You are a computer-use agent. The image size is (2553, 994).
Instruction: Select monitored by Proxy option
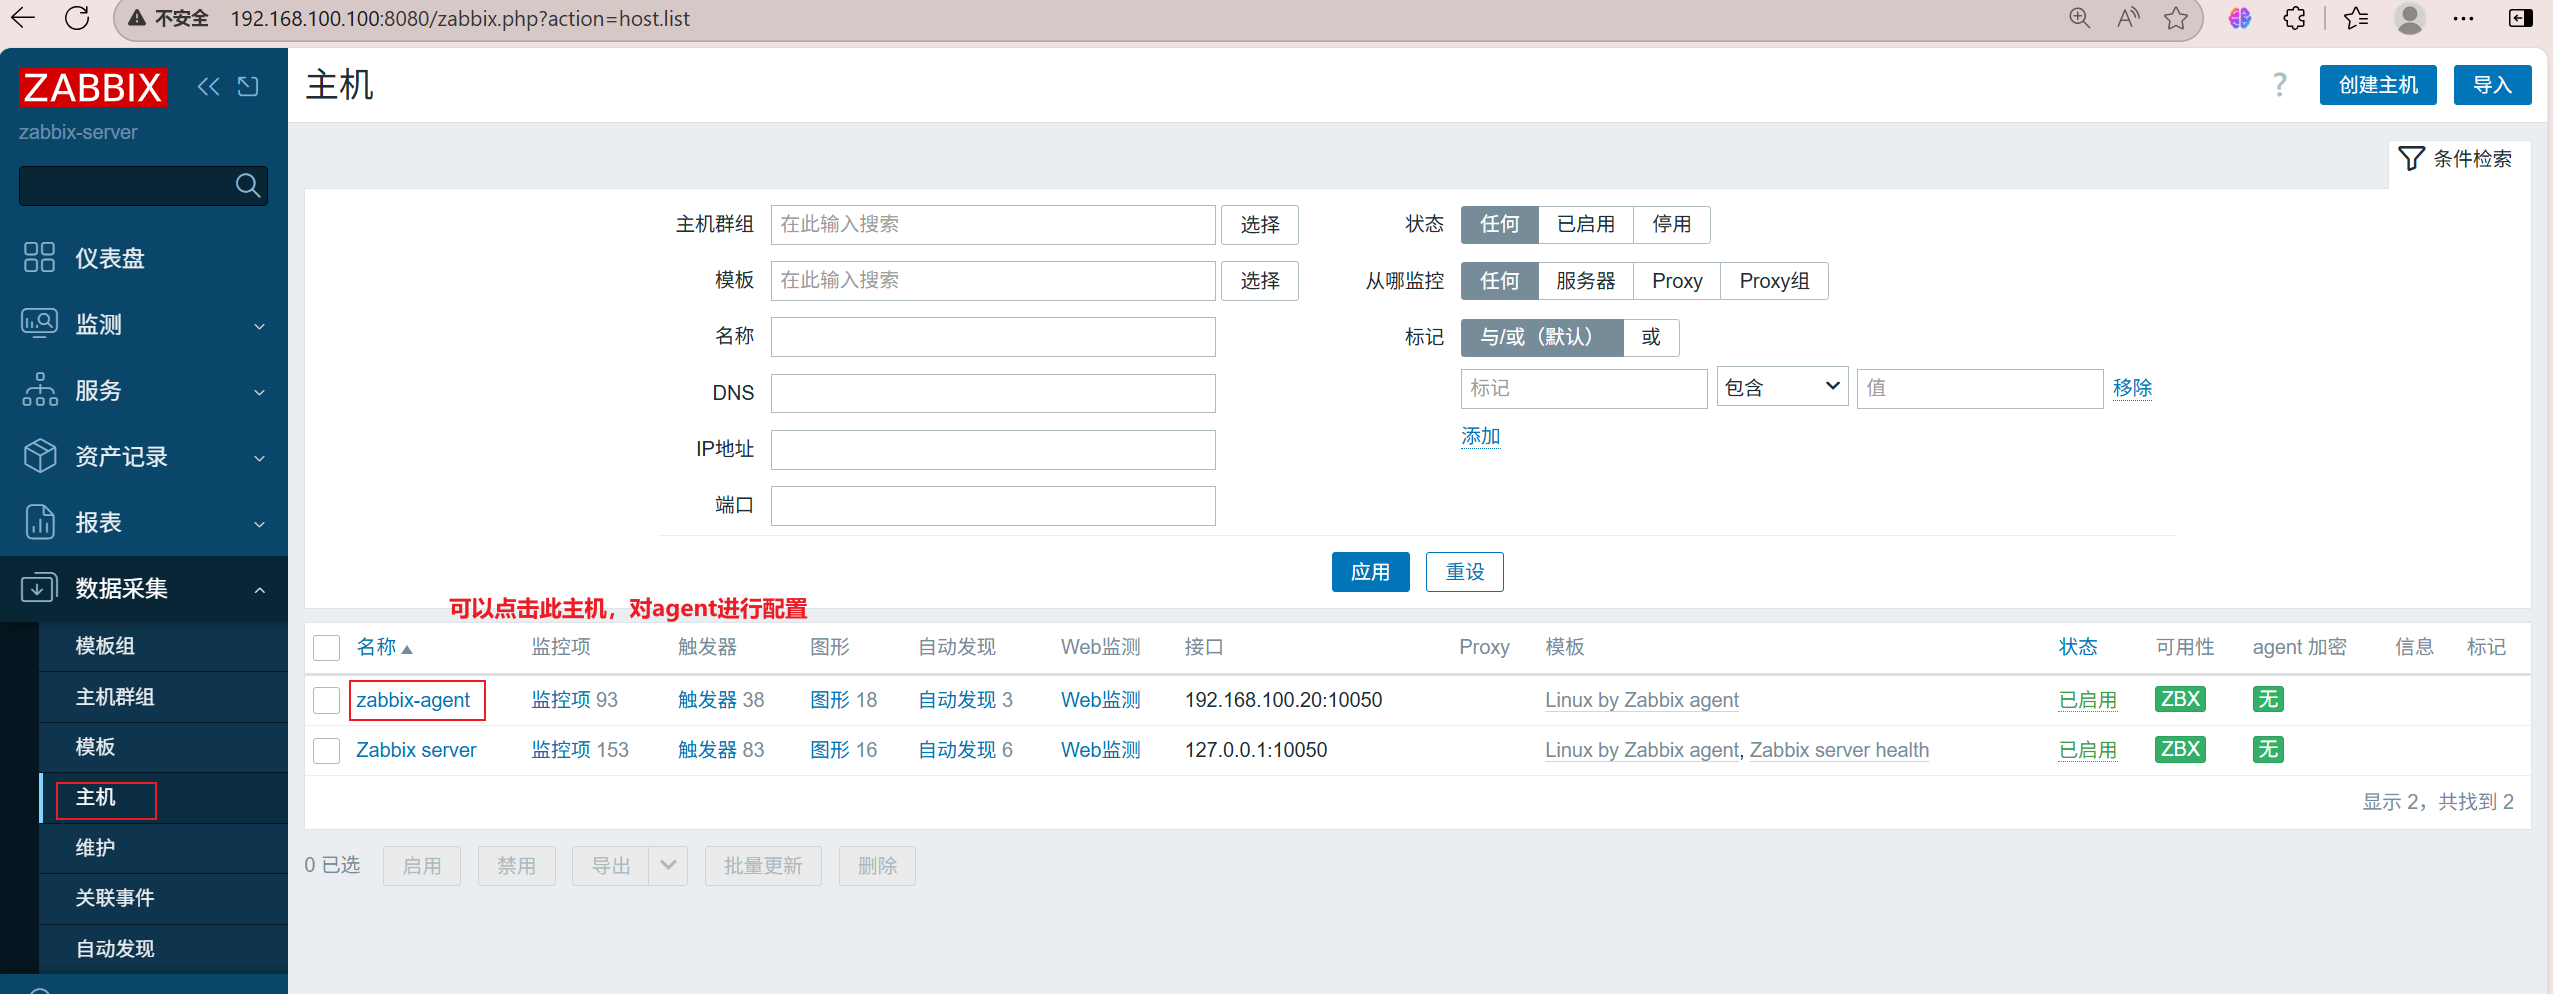1677,281
